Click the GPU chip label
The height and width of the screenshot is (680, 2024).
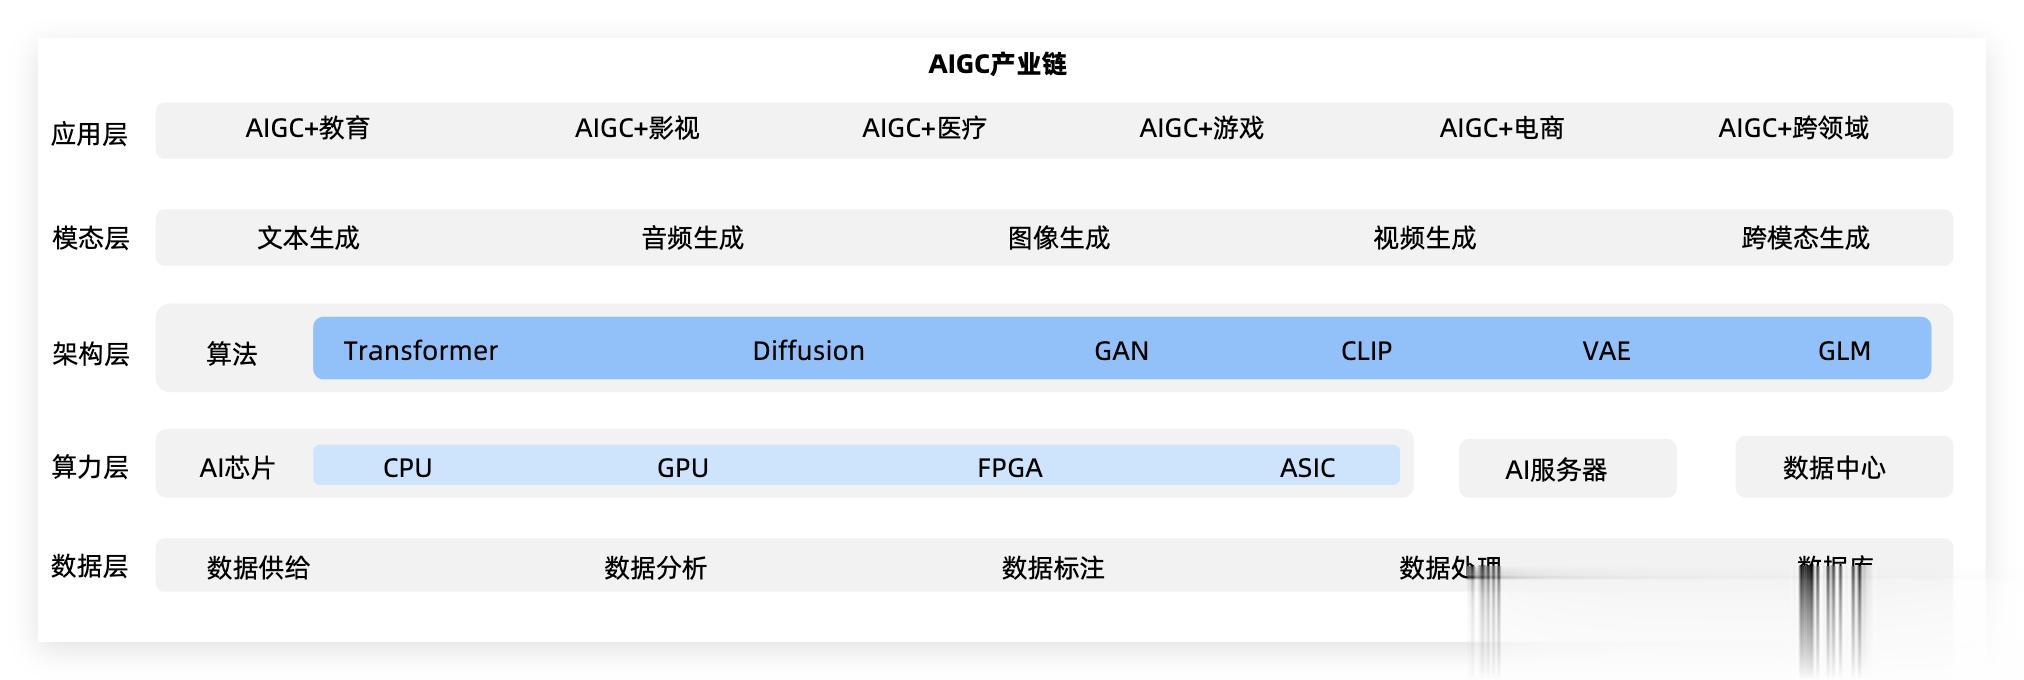coord(682,468)
